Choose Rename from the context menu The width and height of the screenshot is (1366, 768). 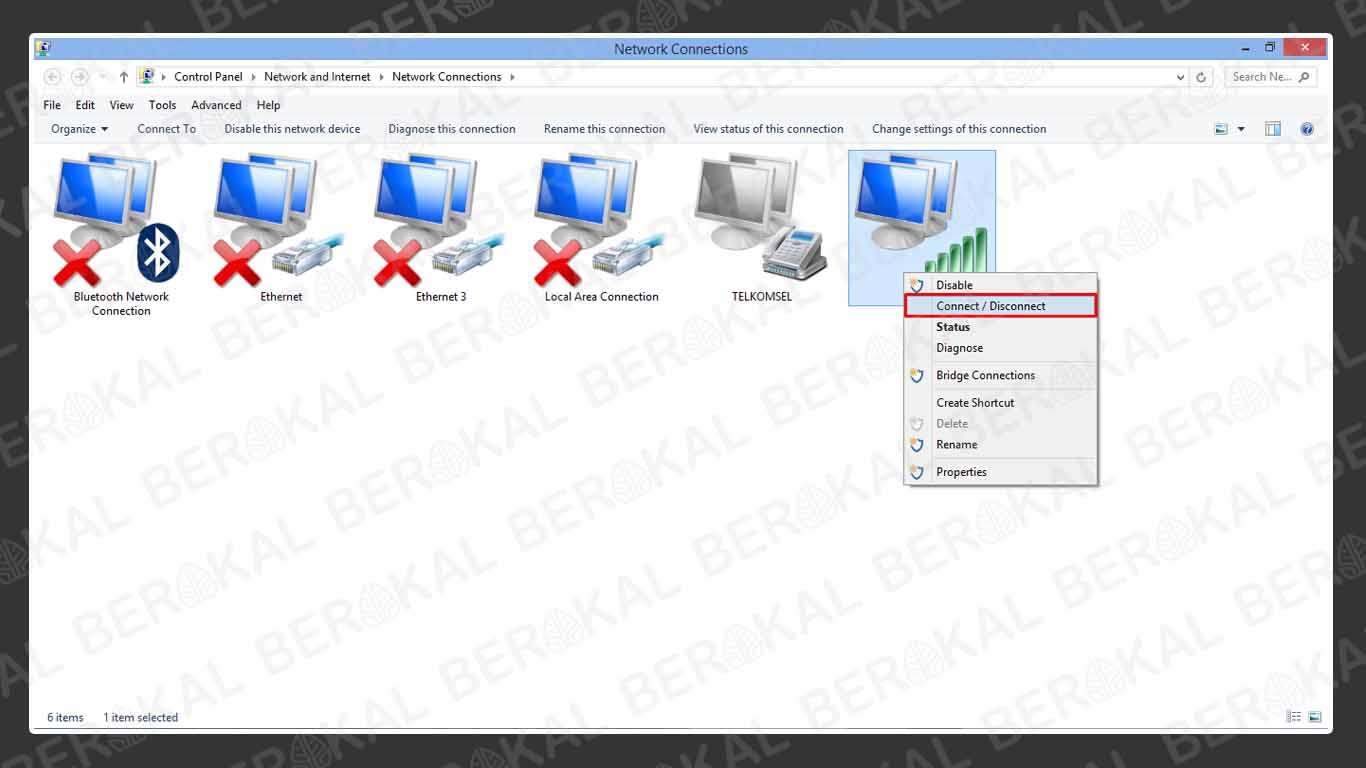pos(1000,444)
